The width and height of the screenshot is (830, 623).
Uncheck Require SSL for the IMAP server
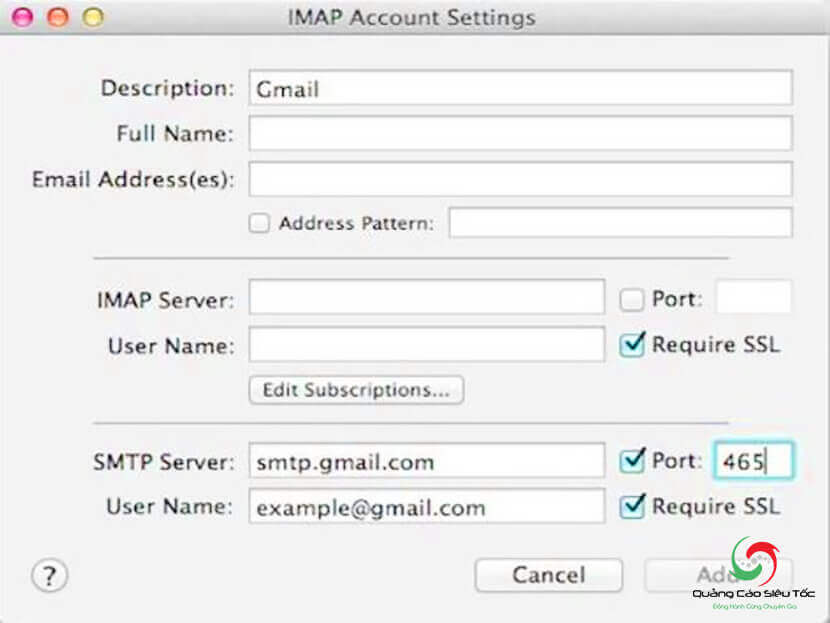click(x=632, y=345)
